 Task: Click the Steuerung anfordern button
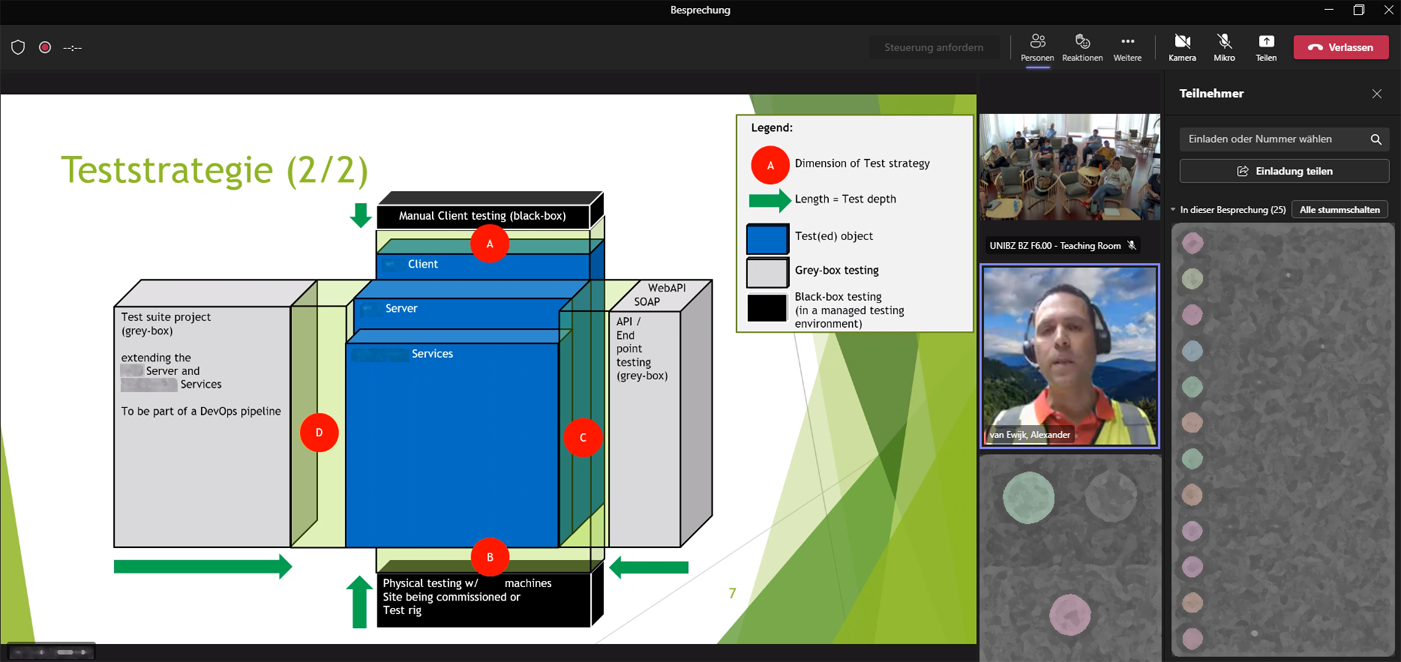(933, 47)
